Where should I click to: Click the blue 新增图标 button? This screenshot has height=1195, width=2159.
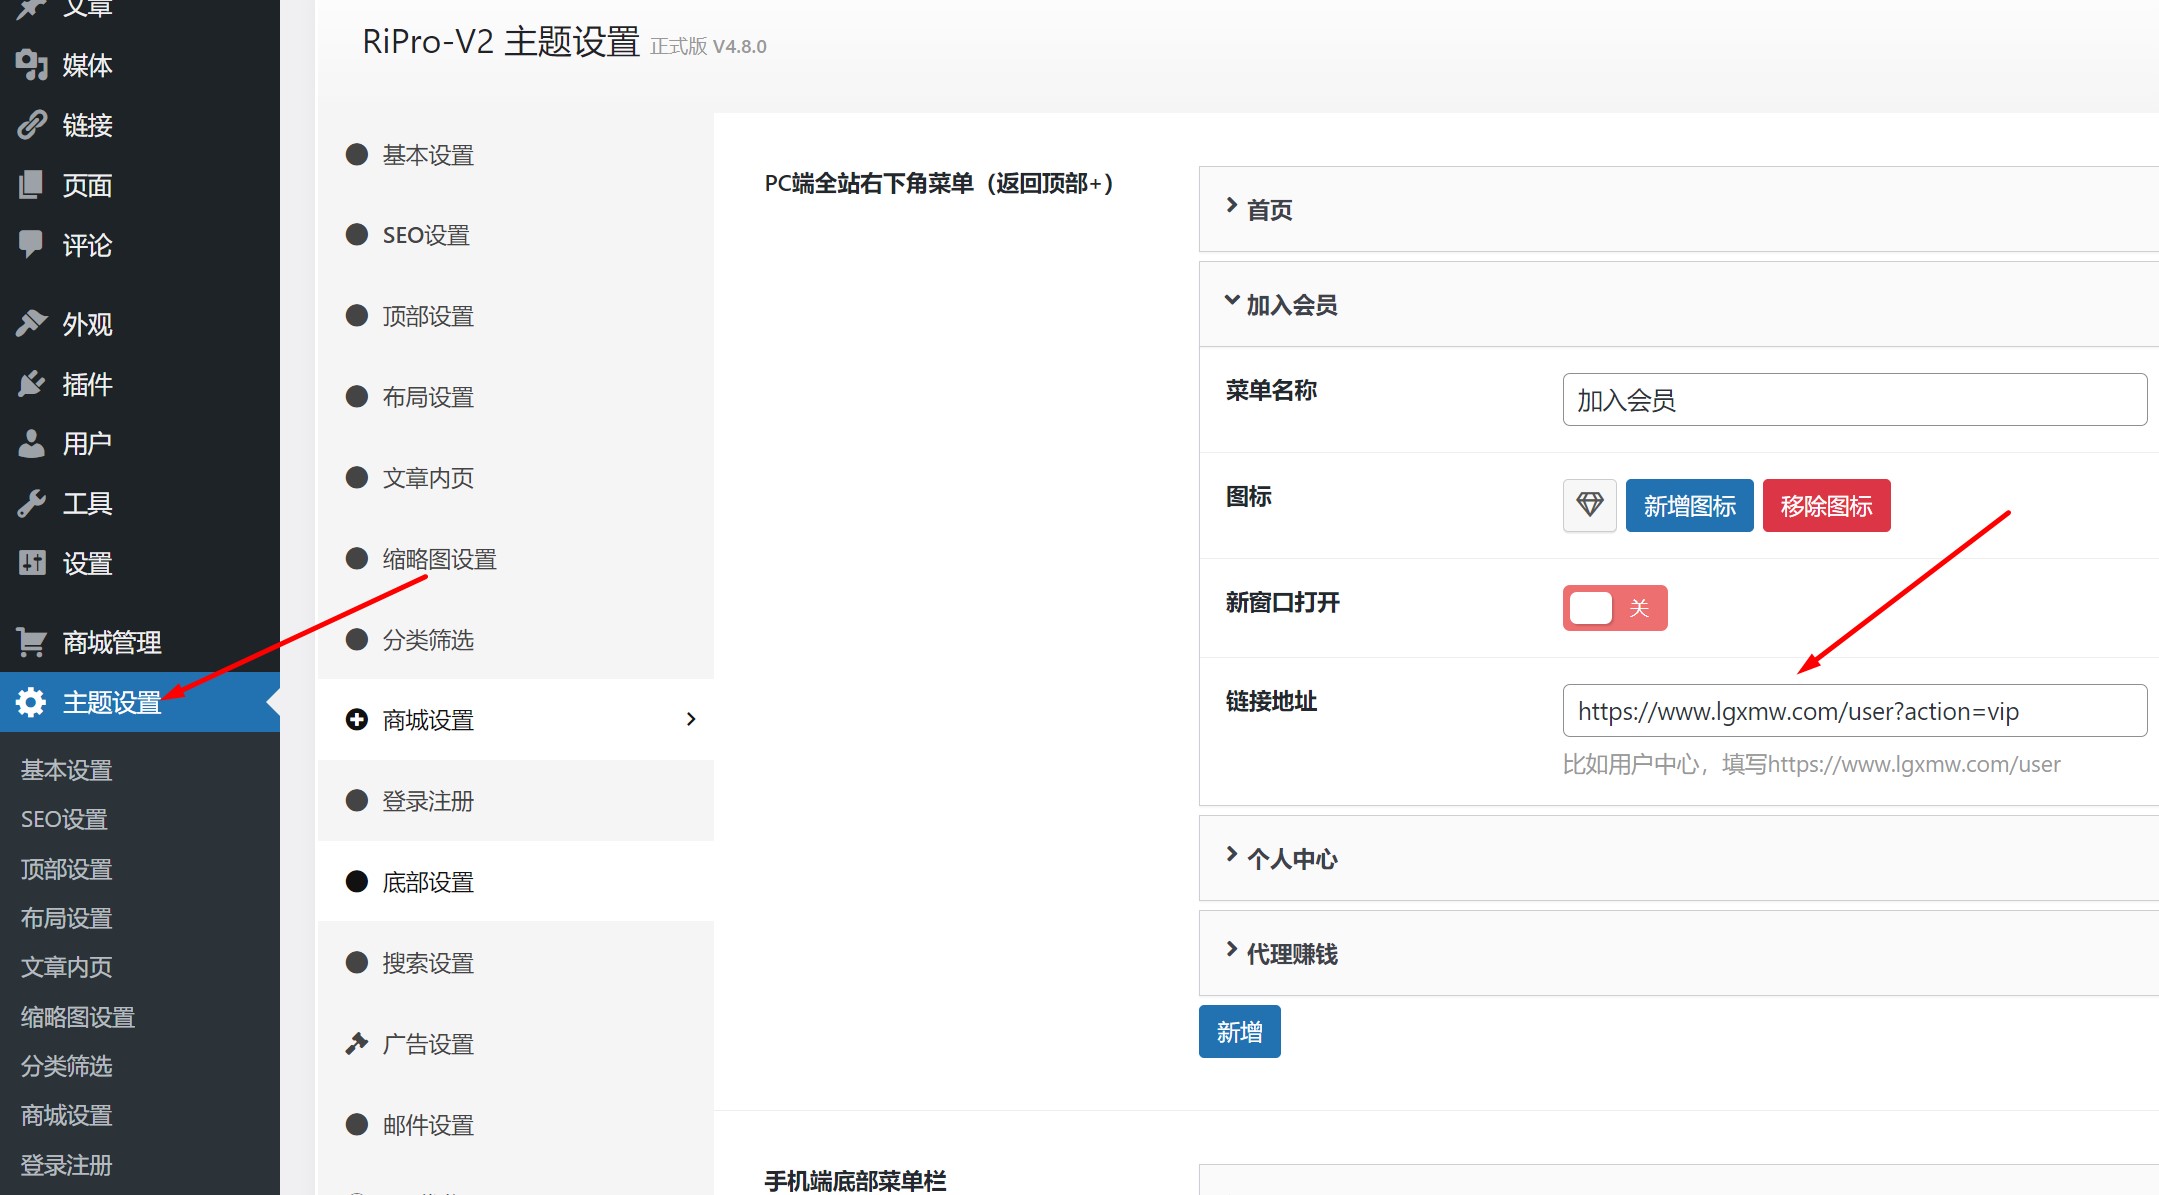pos(1689,506)
